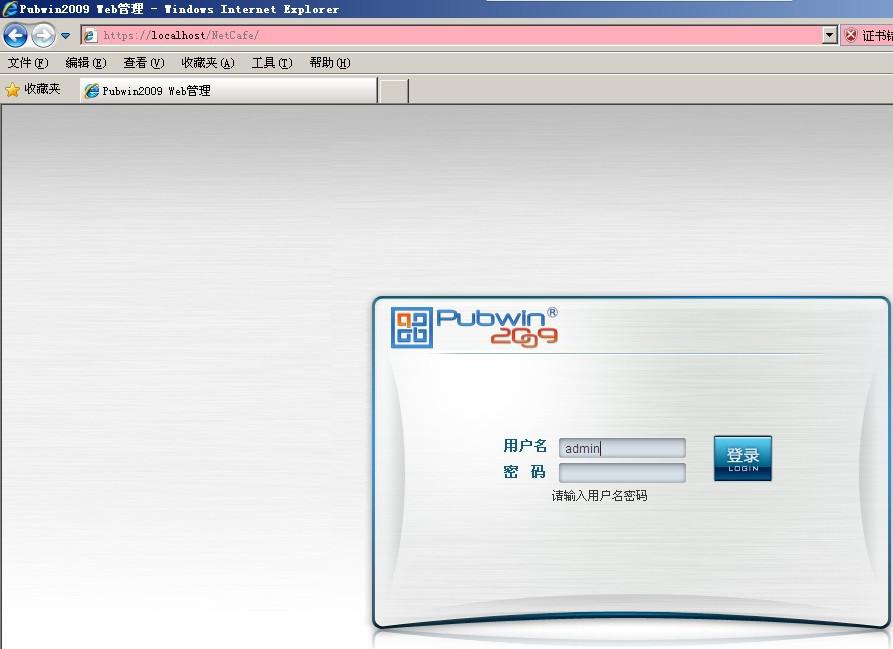Select the Pubwin2009 Web管理 tab

point(228,91)
